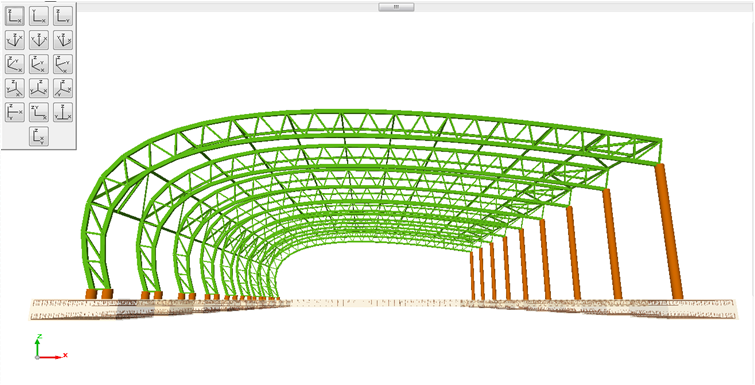
Task: Pick the lone bottom Z-X-Y view icon in the panel
Action: point(39,137)
